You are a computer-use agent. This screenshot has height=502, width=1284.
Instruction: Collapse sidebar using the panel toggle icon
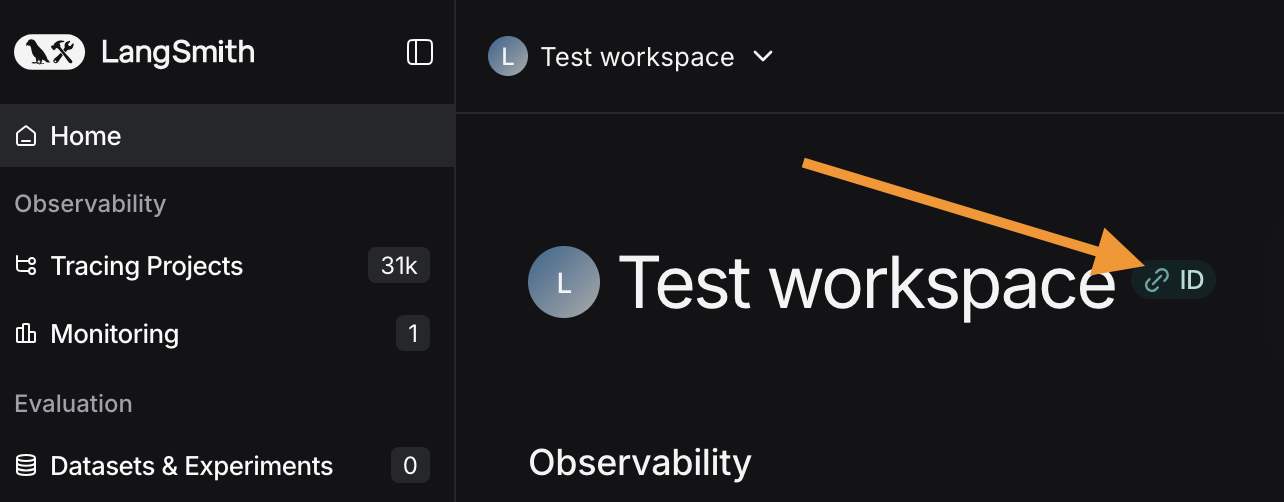(420, 52)
